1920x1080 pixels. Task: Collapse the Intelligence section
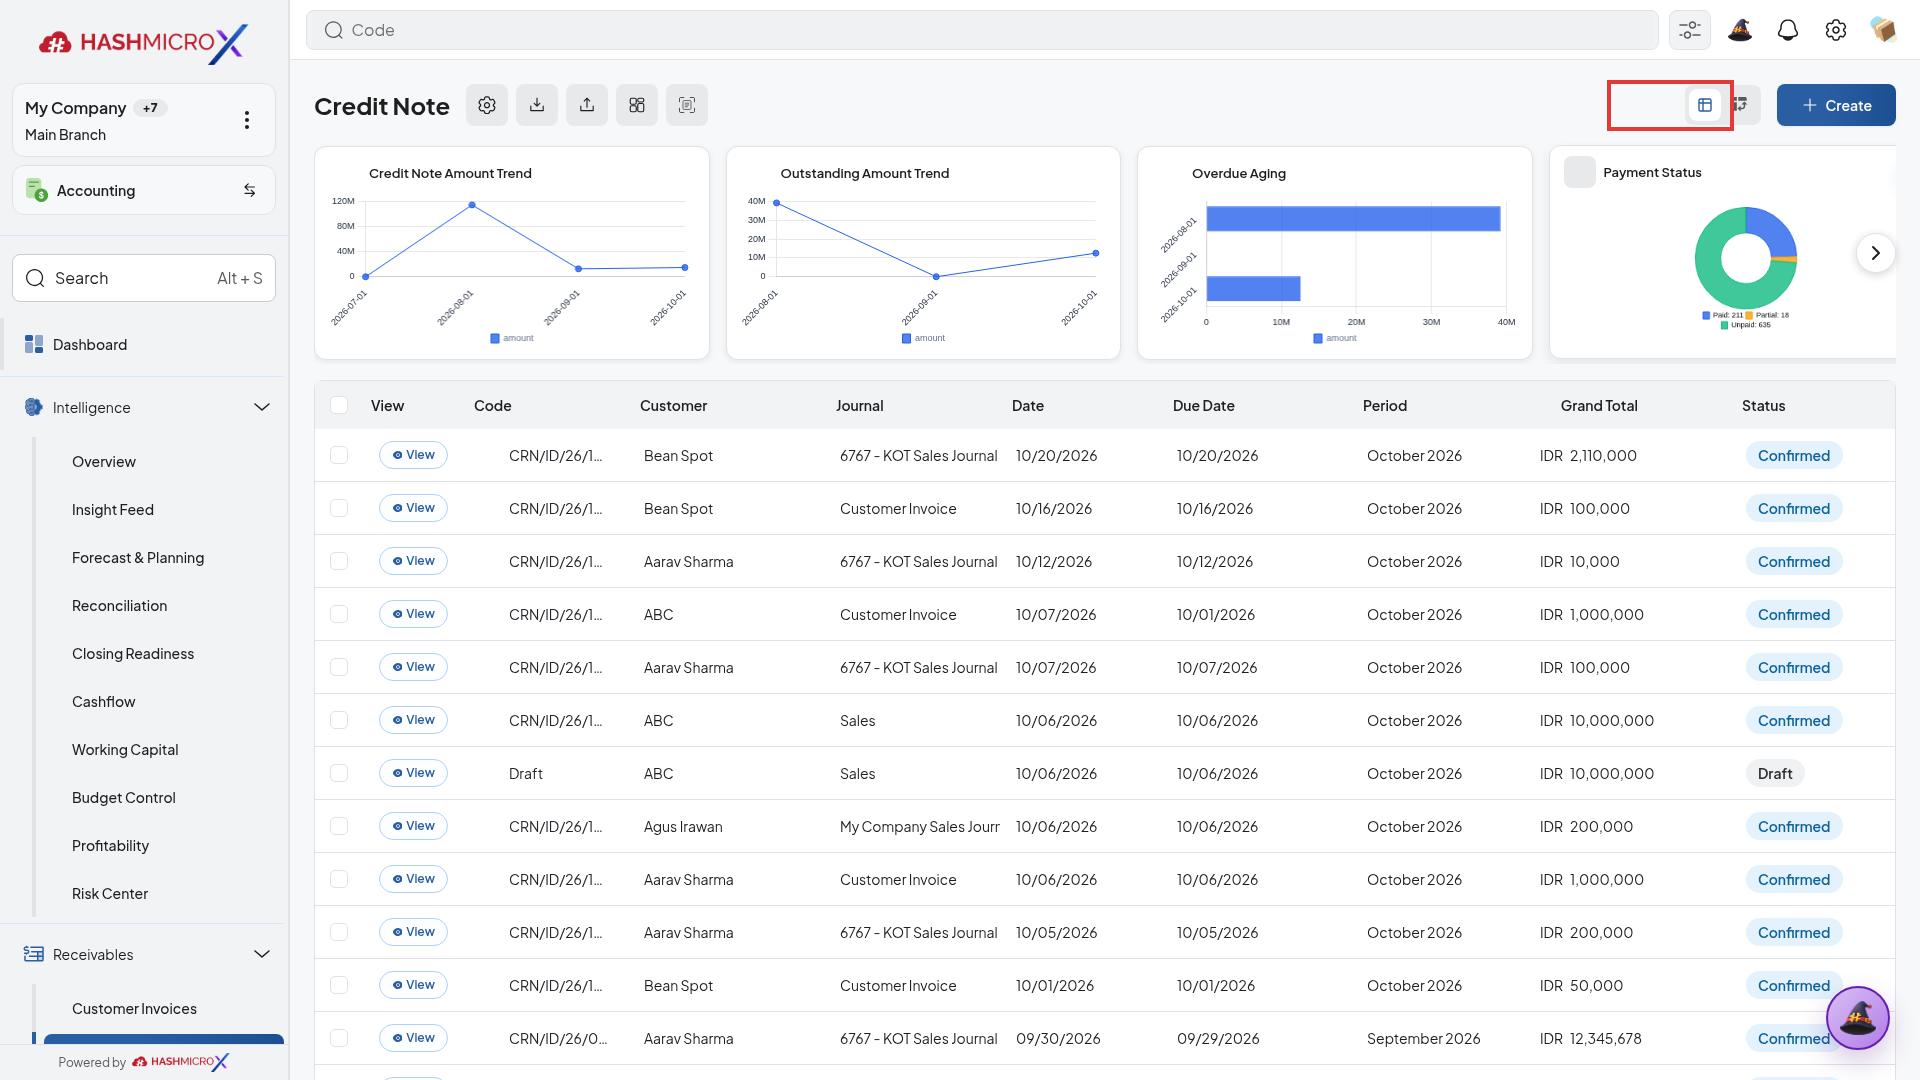(x=262, y=407)
